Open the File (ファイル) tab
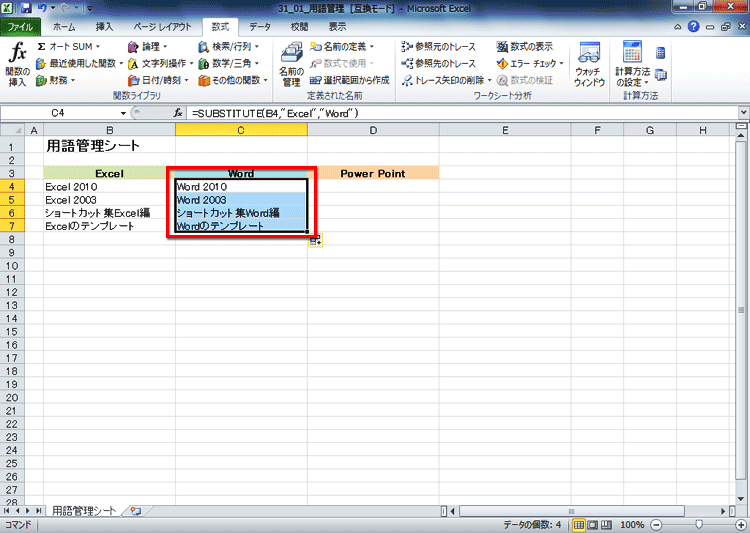The width and height of the screenshot is (750, 533). click(x=20, y=27)
